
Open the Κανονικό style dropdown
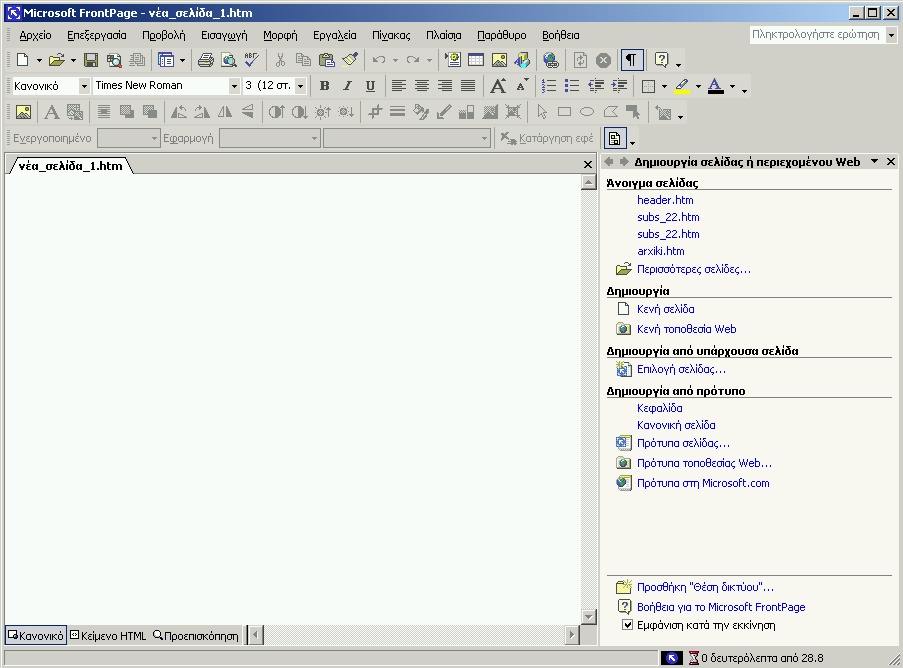[x=84, y=86]
